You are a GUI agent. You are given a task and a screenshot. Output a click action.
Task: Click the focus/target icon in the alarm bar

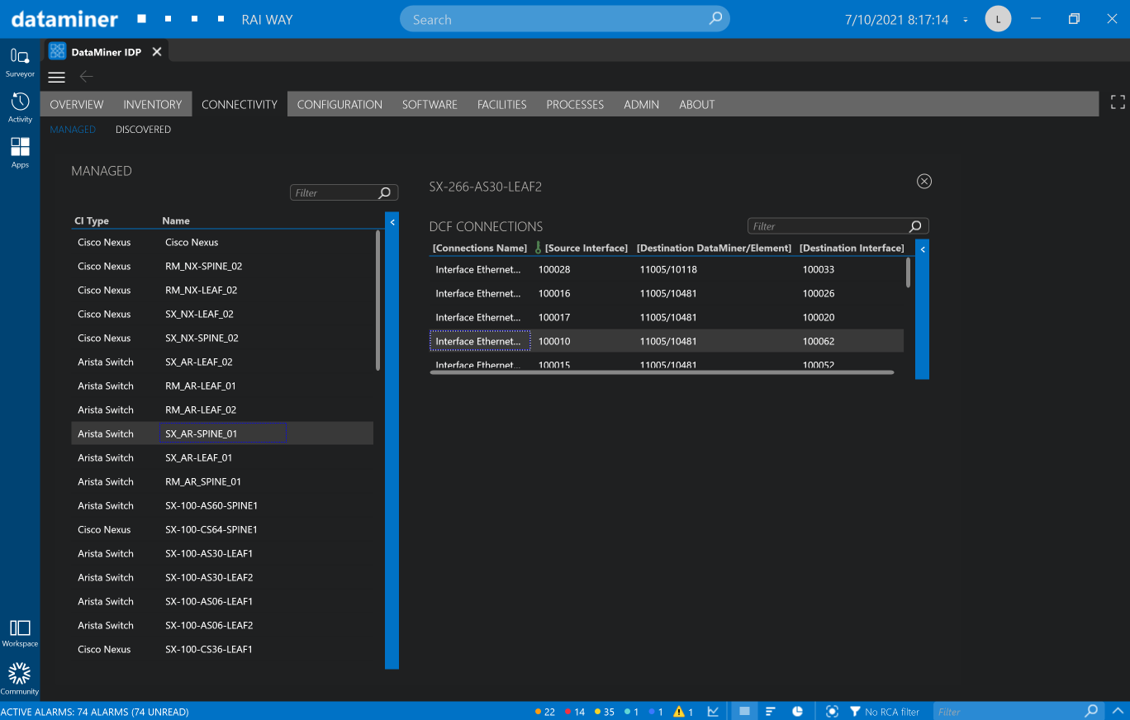[832, 711]
